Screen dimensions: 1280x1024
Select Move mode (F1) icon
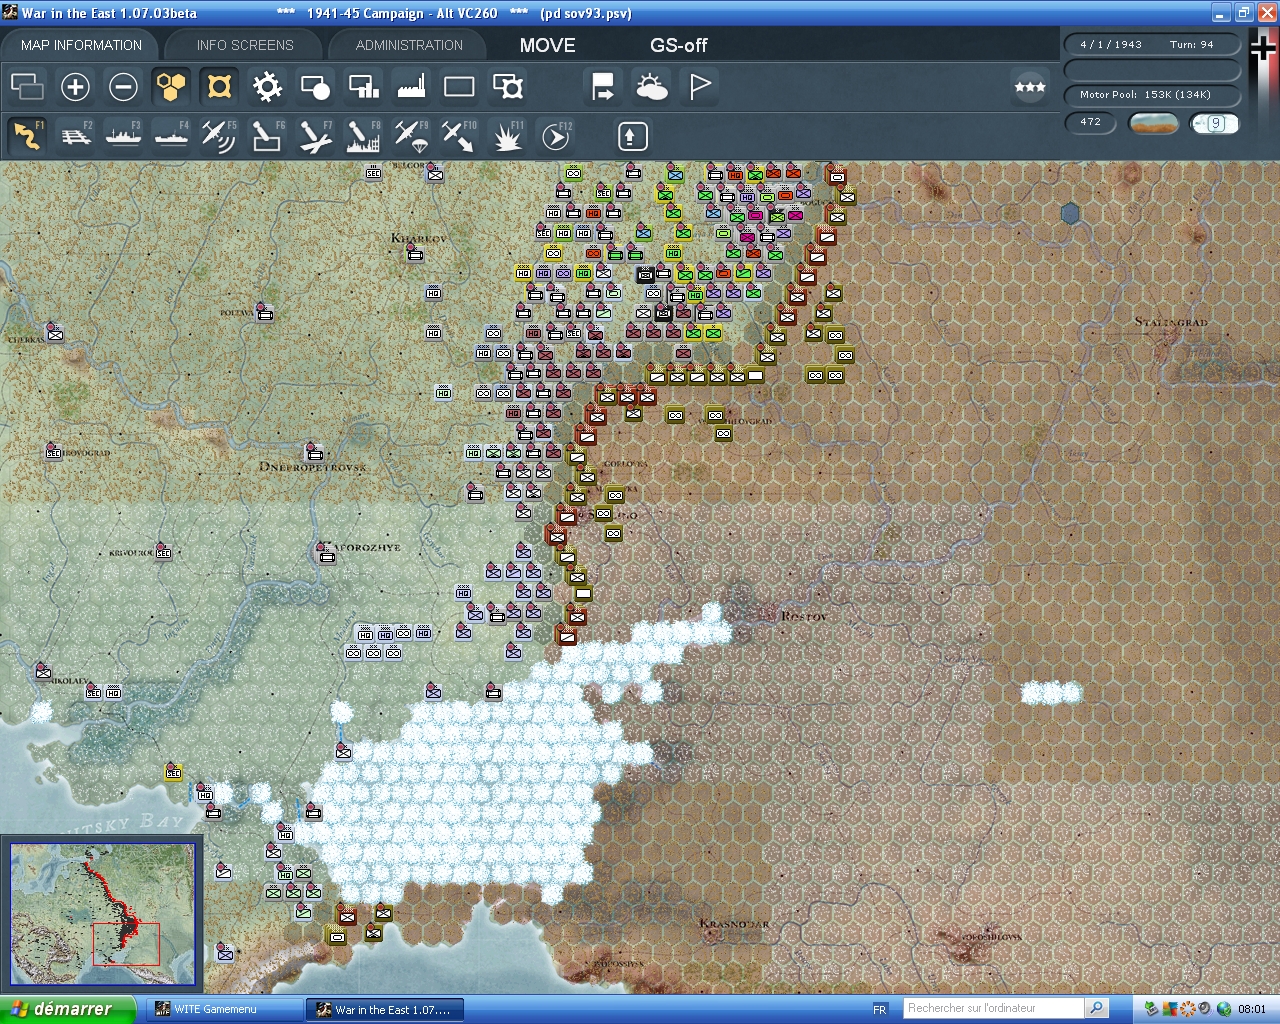pos(27,136)
